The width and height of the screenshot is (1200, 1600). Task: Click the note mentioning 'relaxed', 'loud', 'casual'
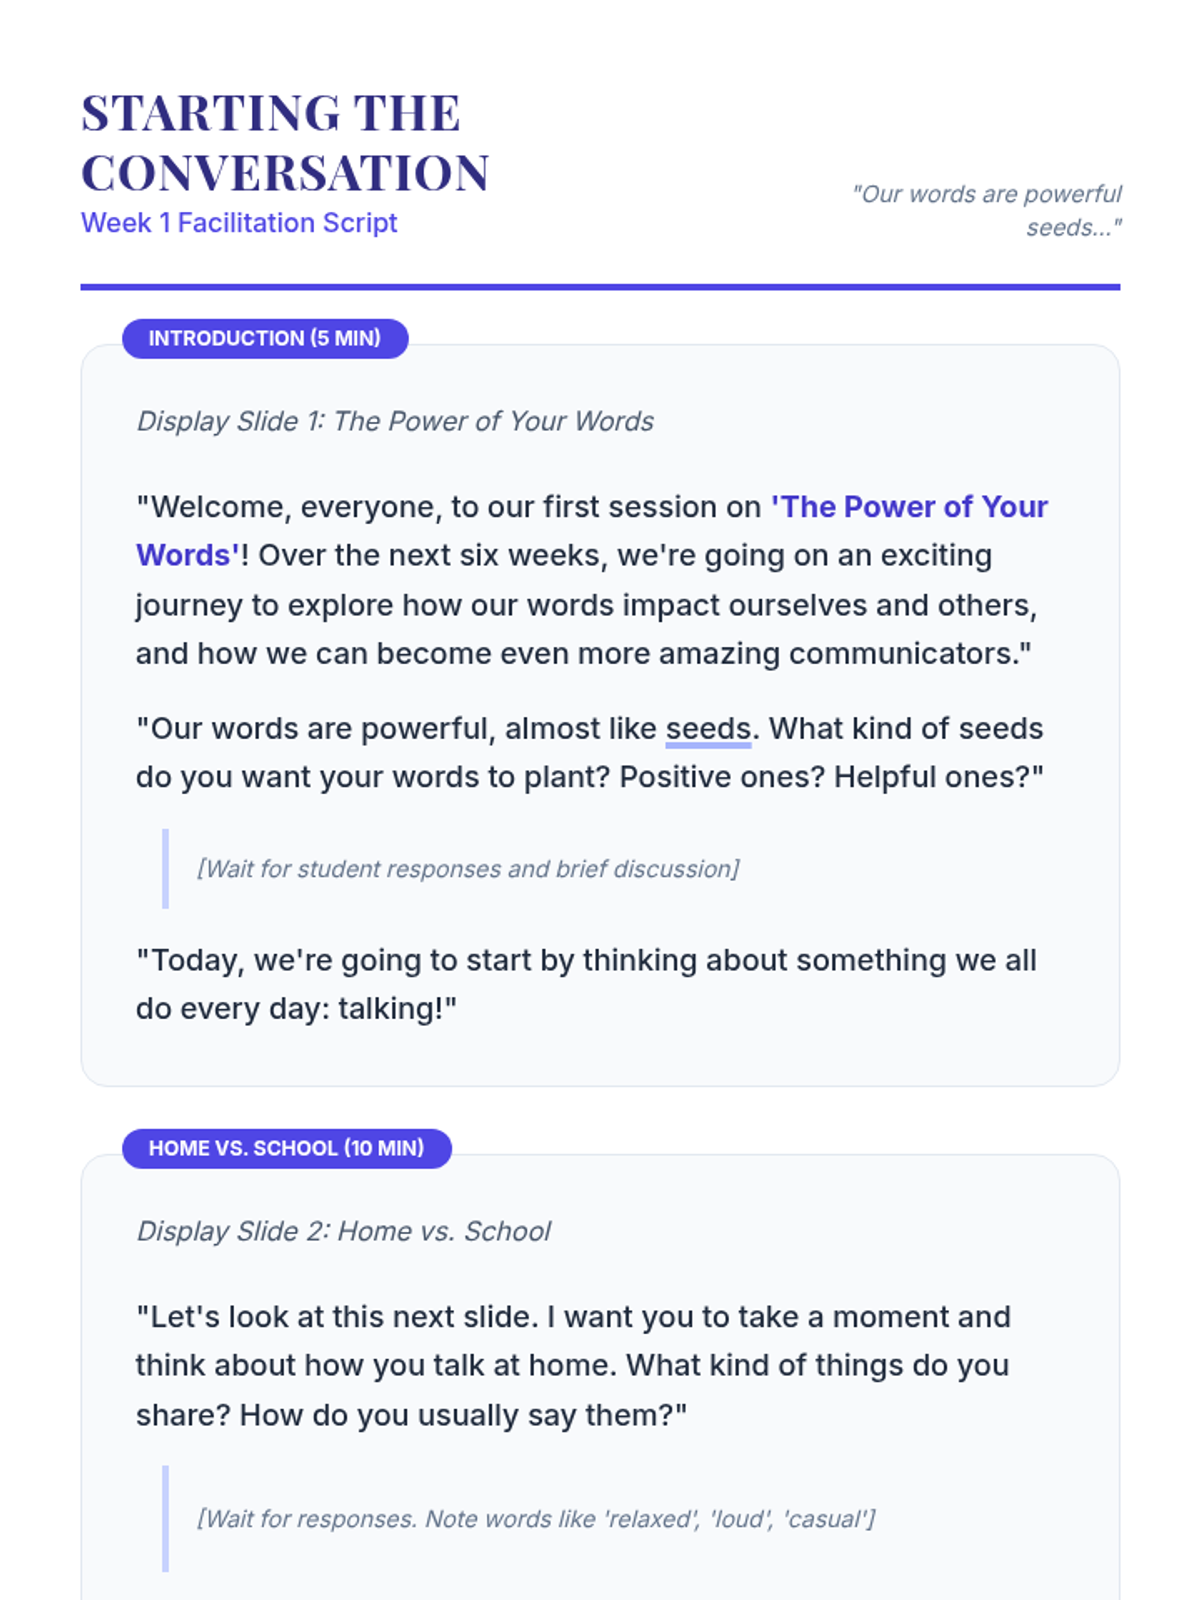pos(536,1519)
